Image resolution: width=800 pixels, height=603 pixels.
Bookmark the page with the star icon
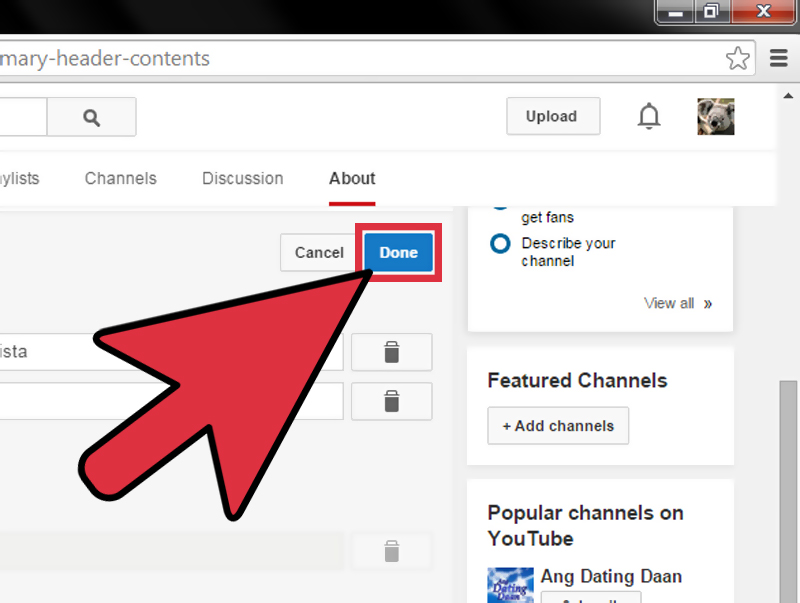point(738,58)
